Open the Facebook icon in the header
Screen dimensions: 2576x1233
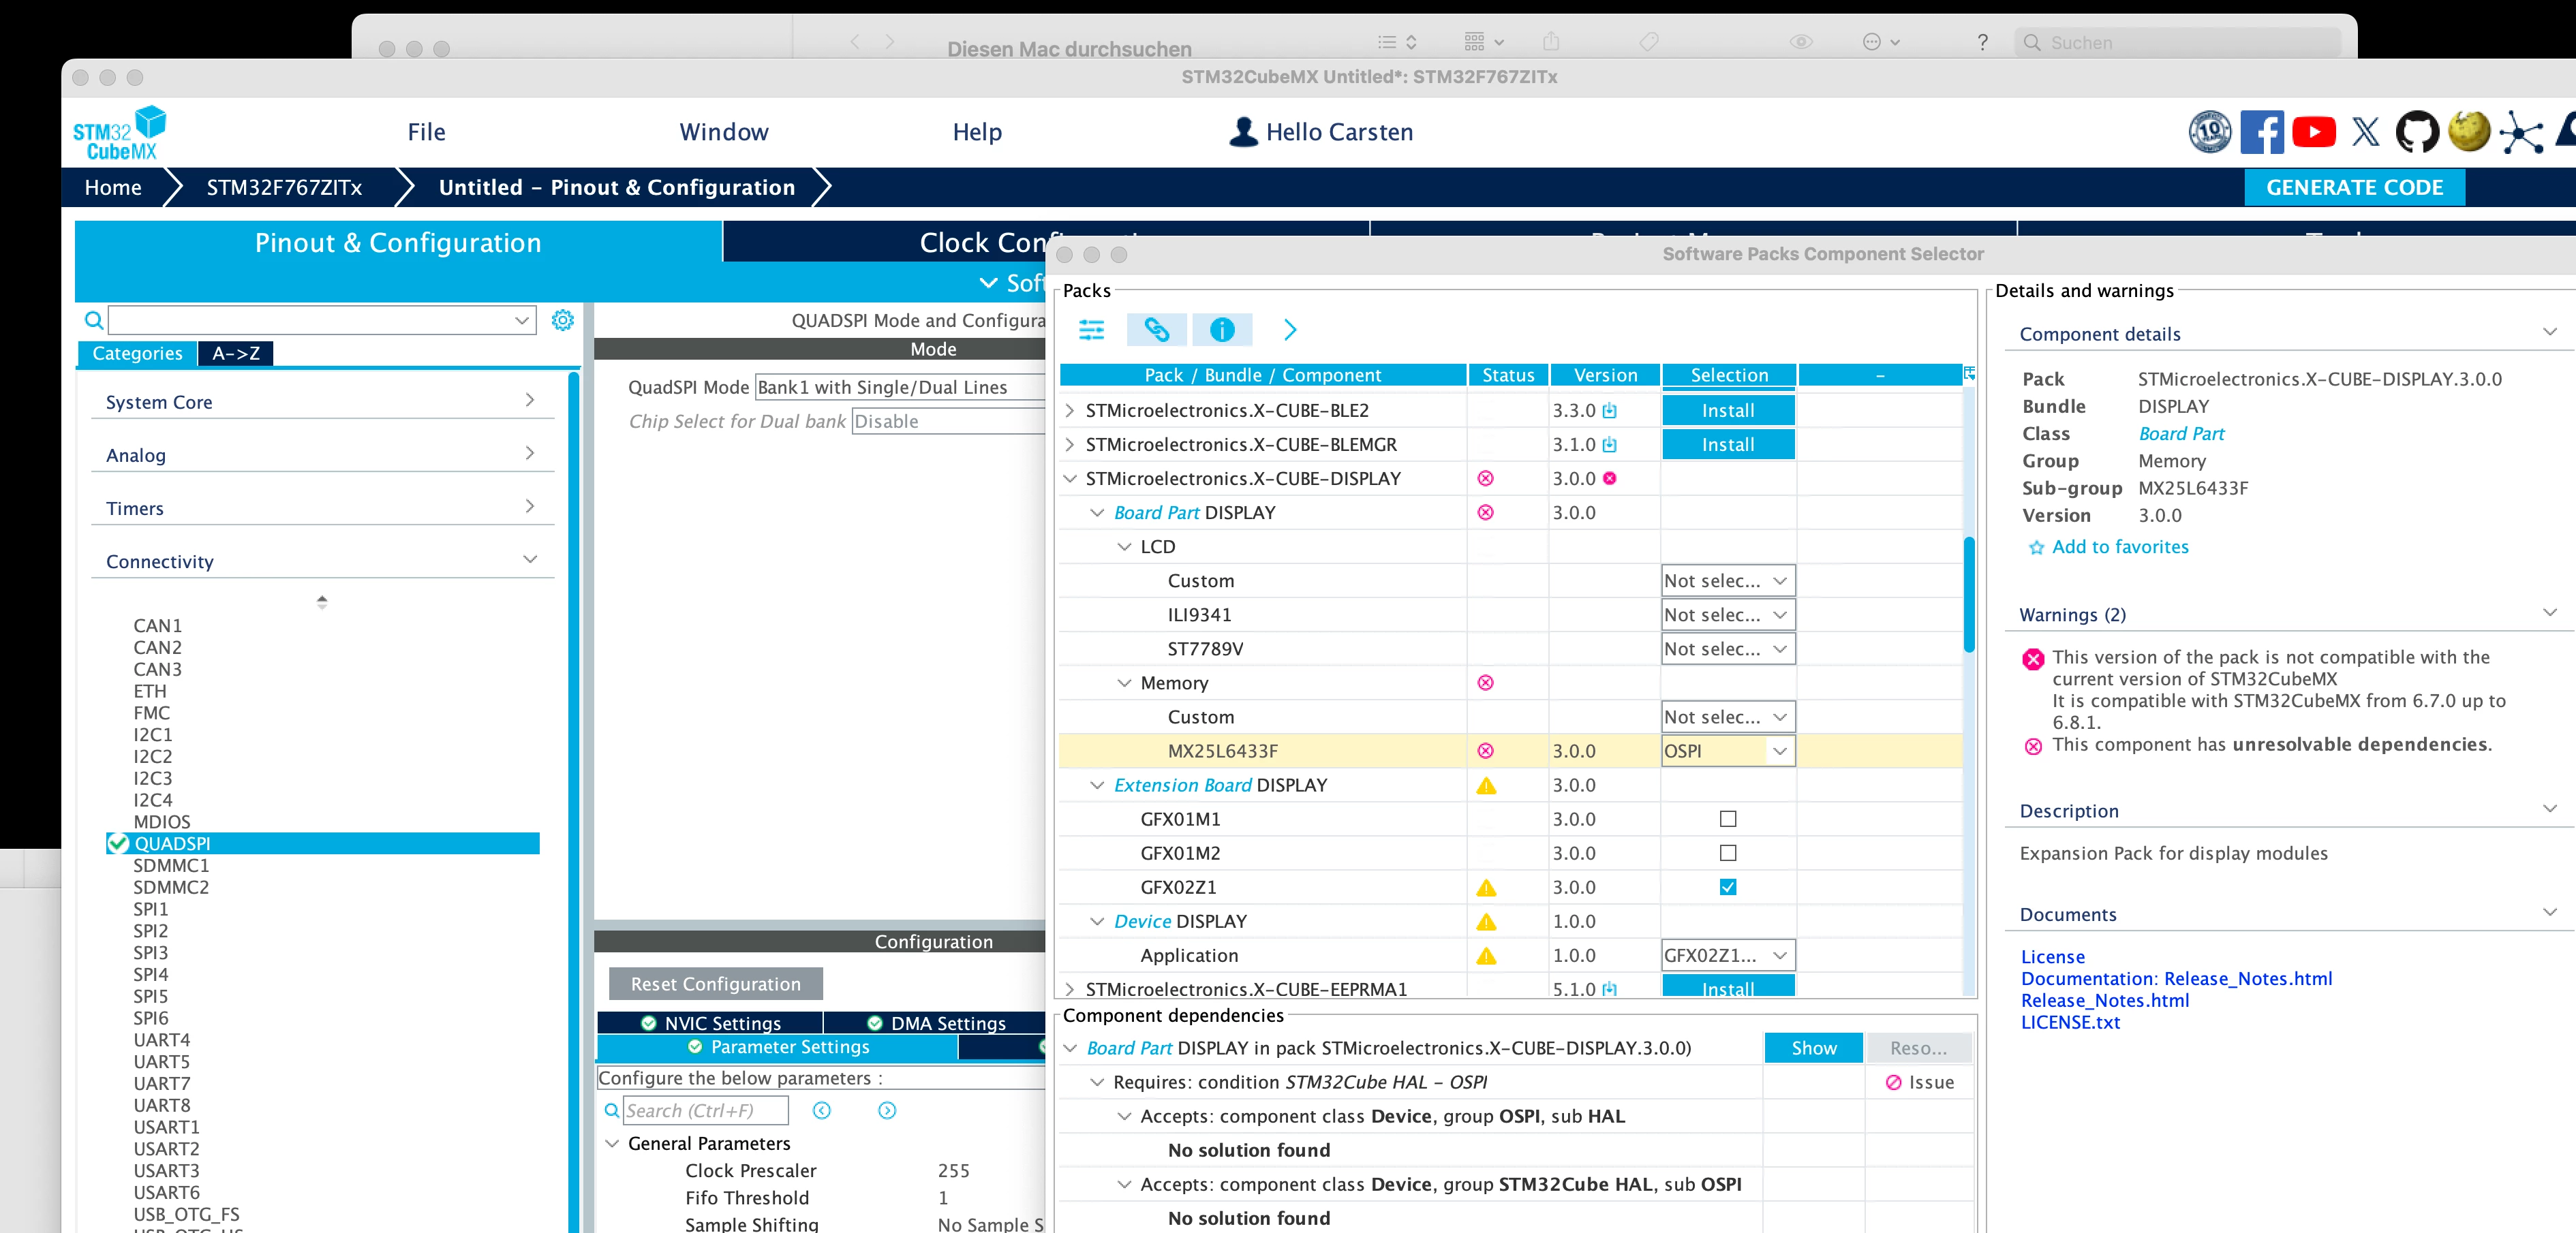tap(2261, 132)
